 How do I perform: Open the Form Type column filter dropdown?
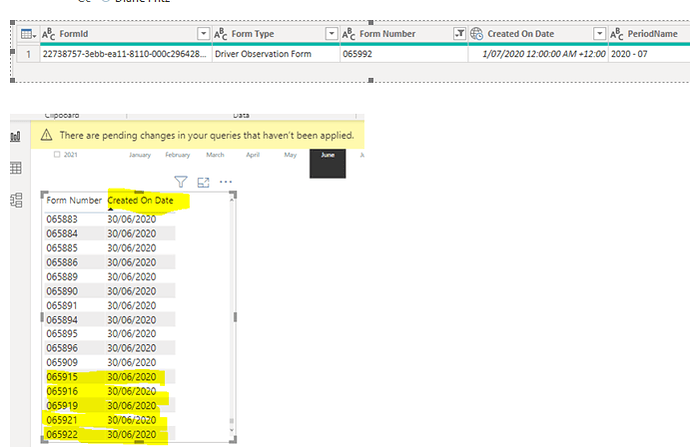[x=331, y=33]
